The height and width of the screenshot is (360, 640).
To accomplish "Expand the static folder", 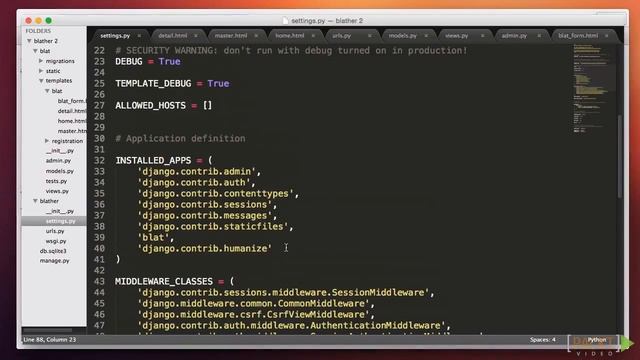I will [41, 71].
